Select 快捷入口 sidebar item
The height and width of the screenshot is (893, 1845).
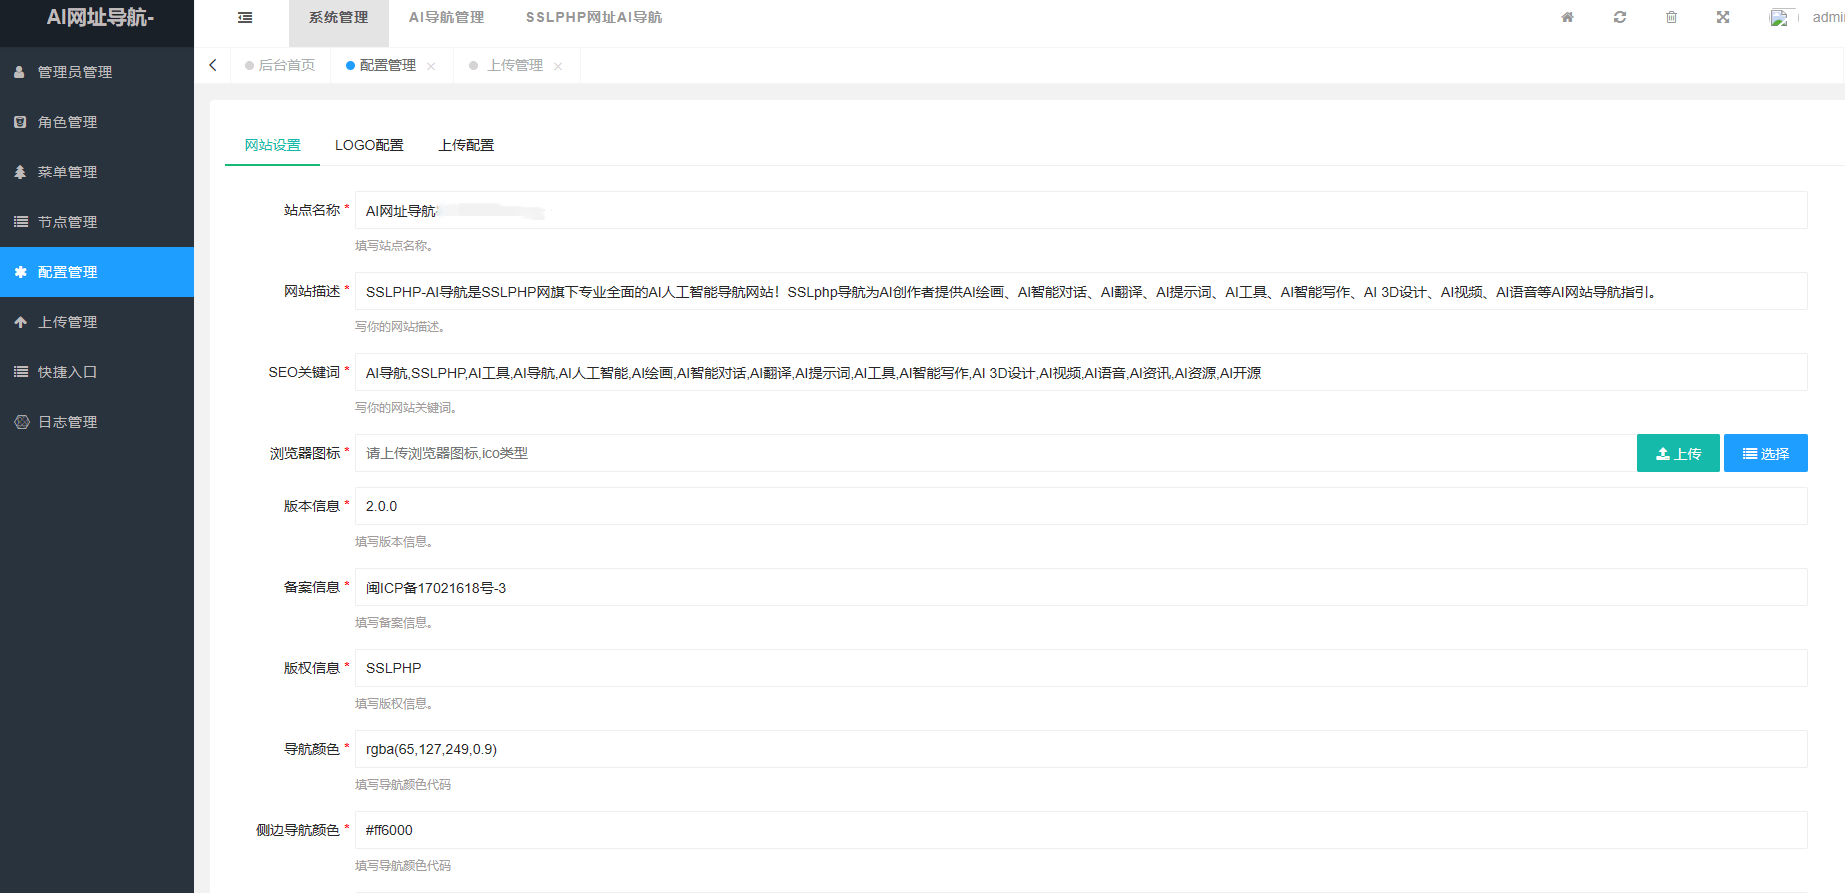[x=97, y=372]
